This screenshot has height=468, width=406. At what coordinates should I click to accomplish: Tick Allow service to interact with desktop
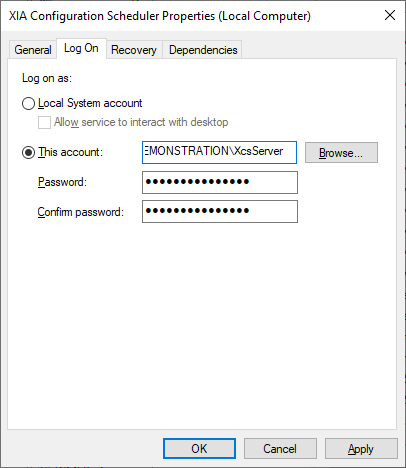click(x=44, y=122)
